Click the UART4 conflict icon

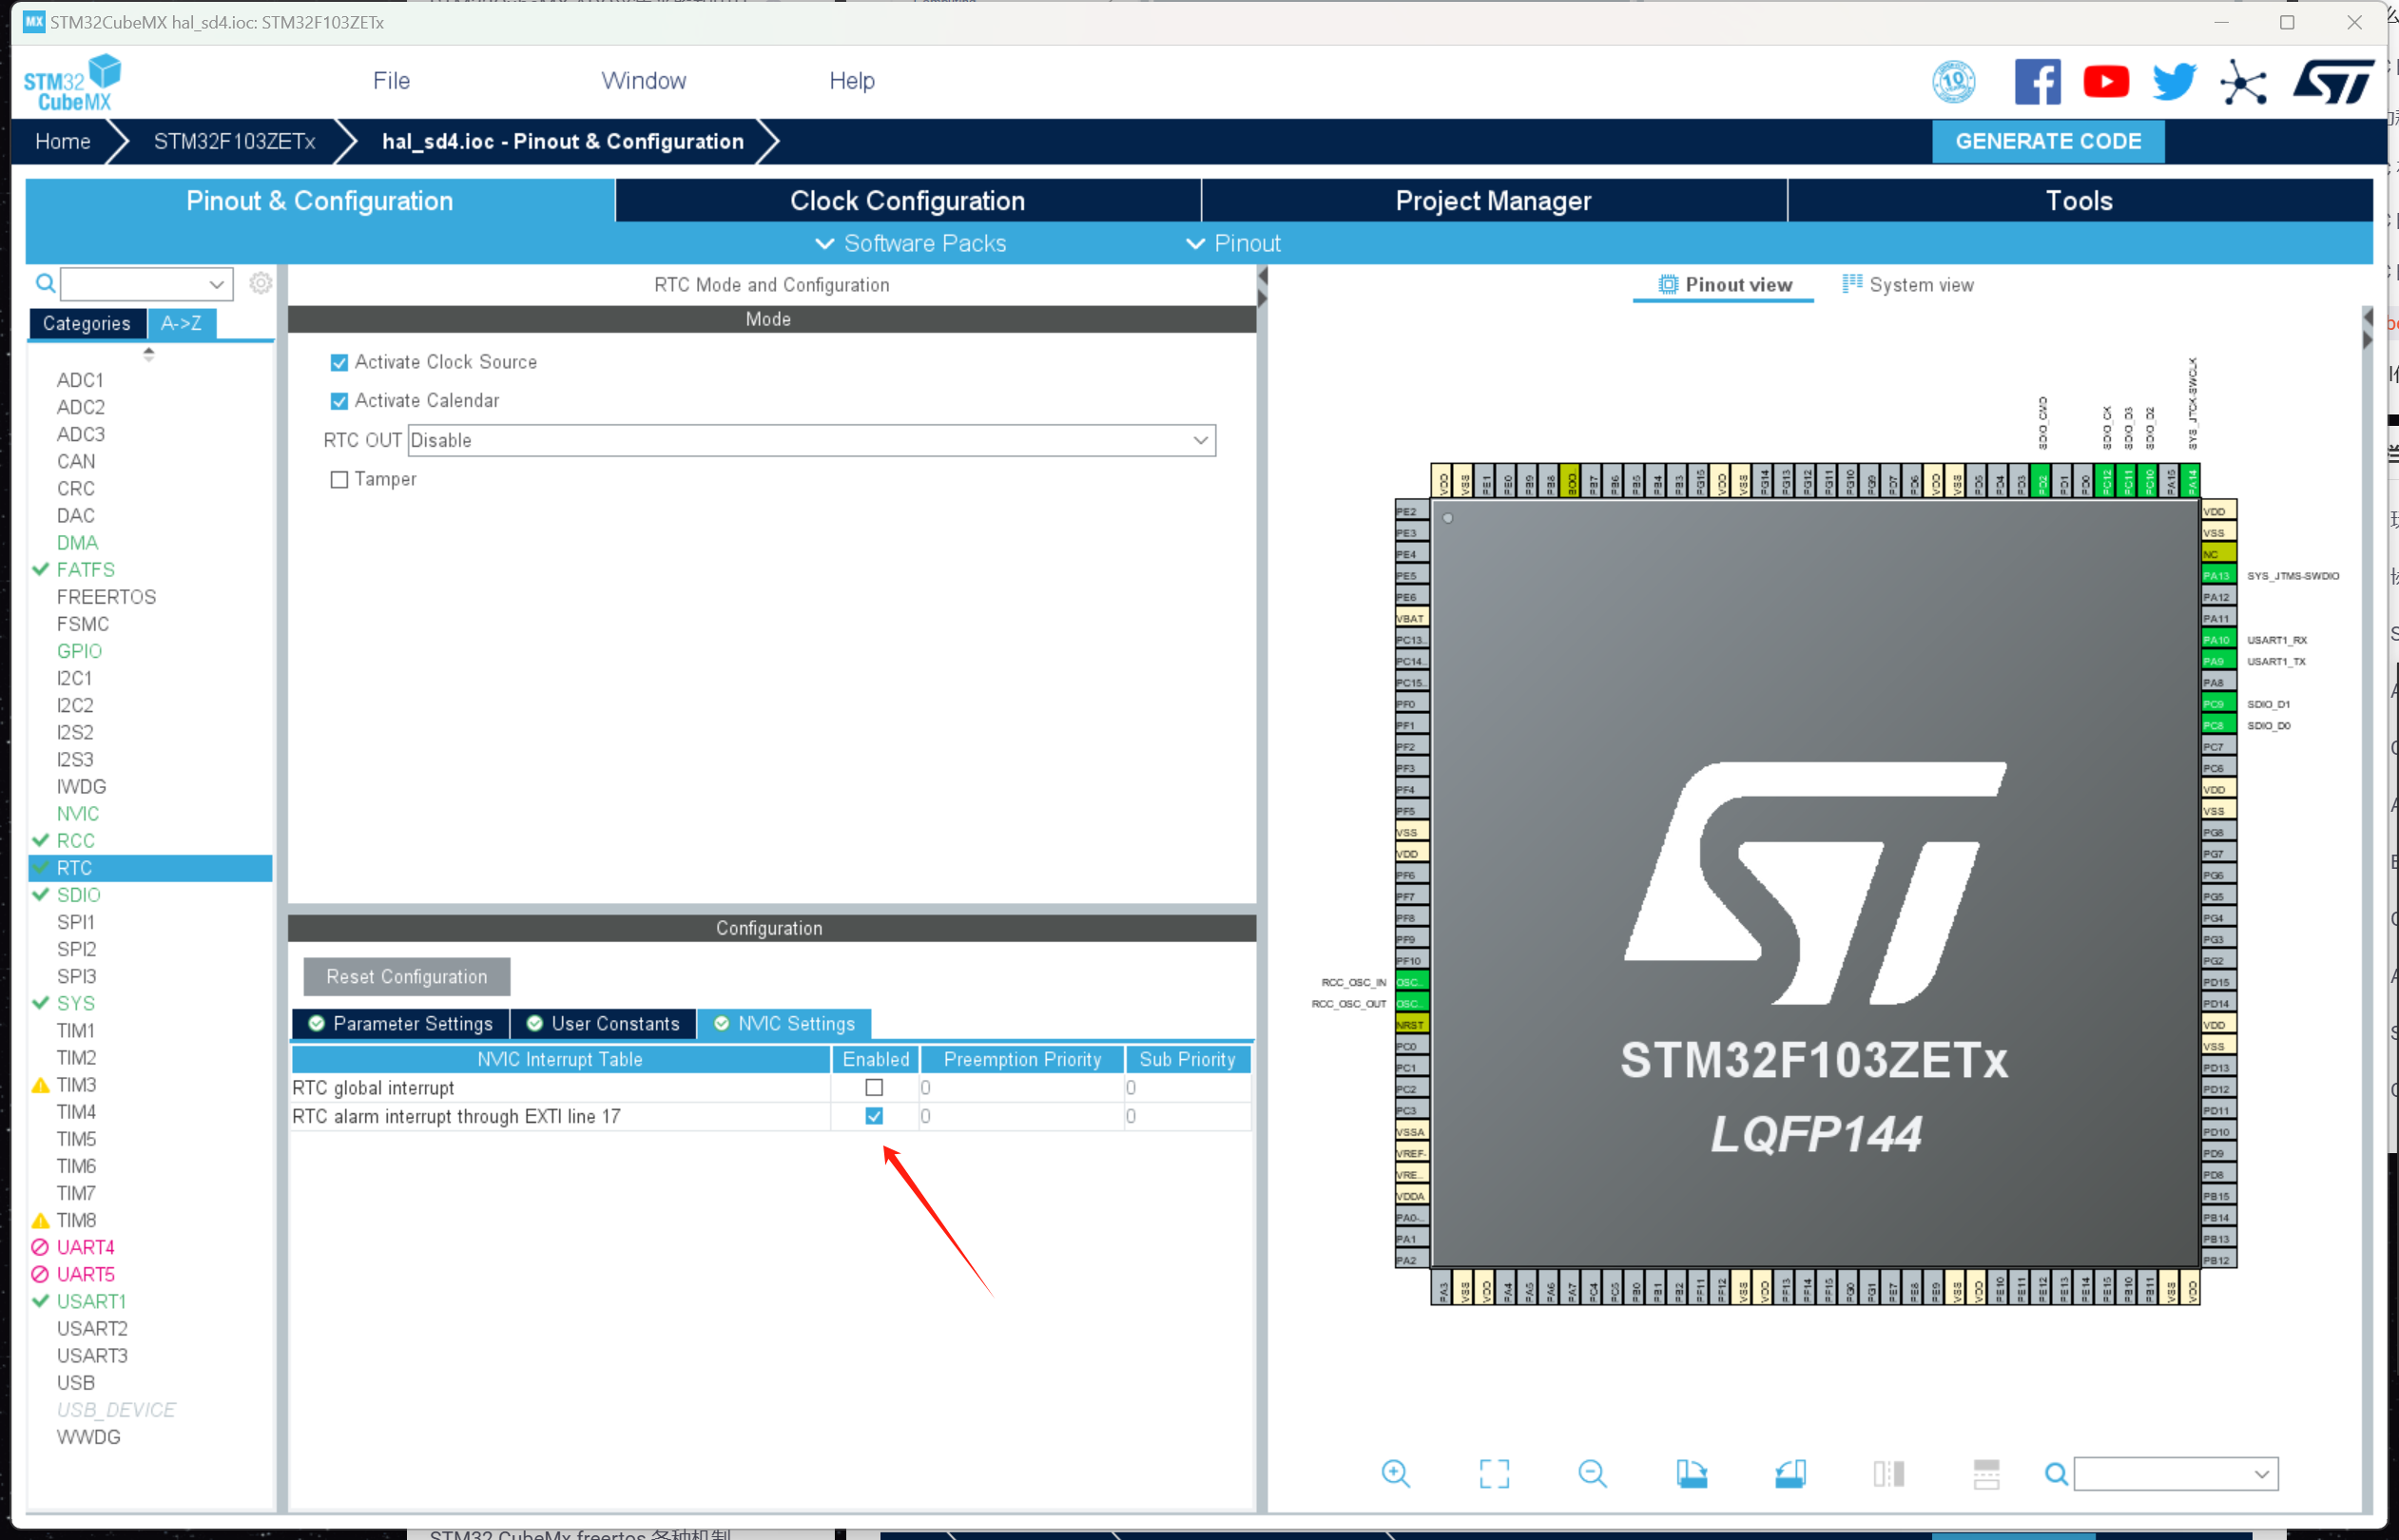[40, 1247]
